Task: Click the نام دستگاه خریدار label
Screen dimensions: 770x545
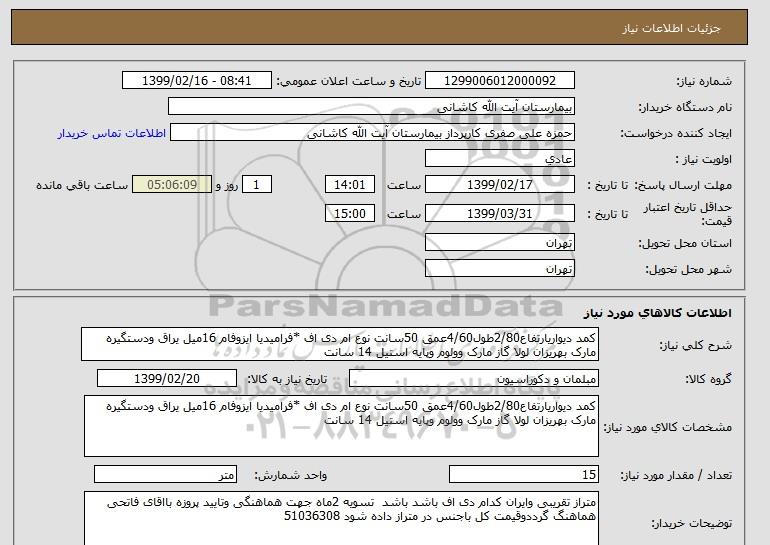Action: 685,107
